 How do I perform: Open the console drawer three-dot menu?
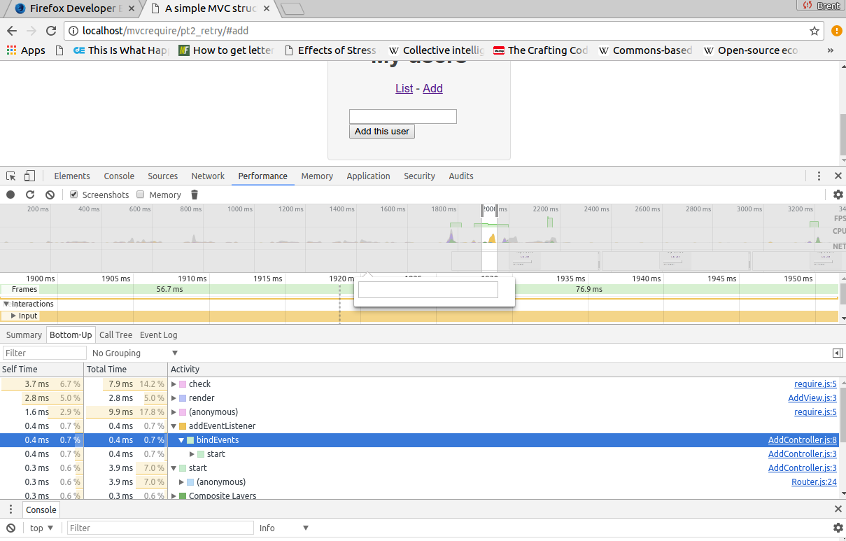(x=10, y=510)
